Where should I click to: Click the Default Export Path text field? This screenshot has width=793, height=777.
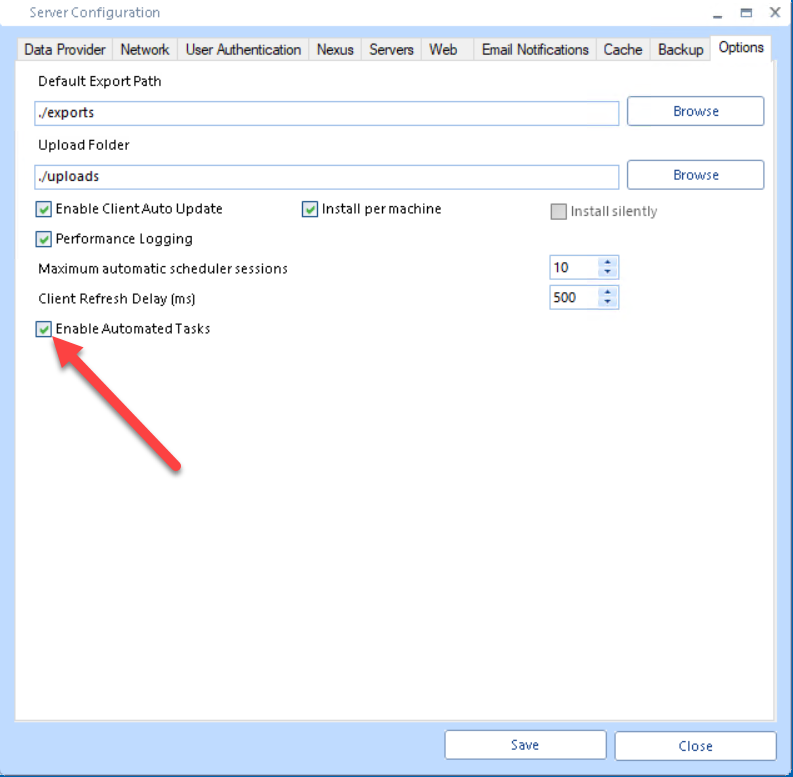pyautogui.click(x=326, y=113)
